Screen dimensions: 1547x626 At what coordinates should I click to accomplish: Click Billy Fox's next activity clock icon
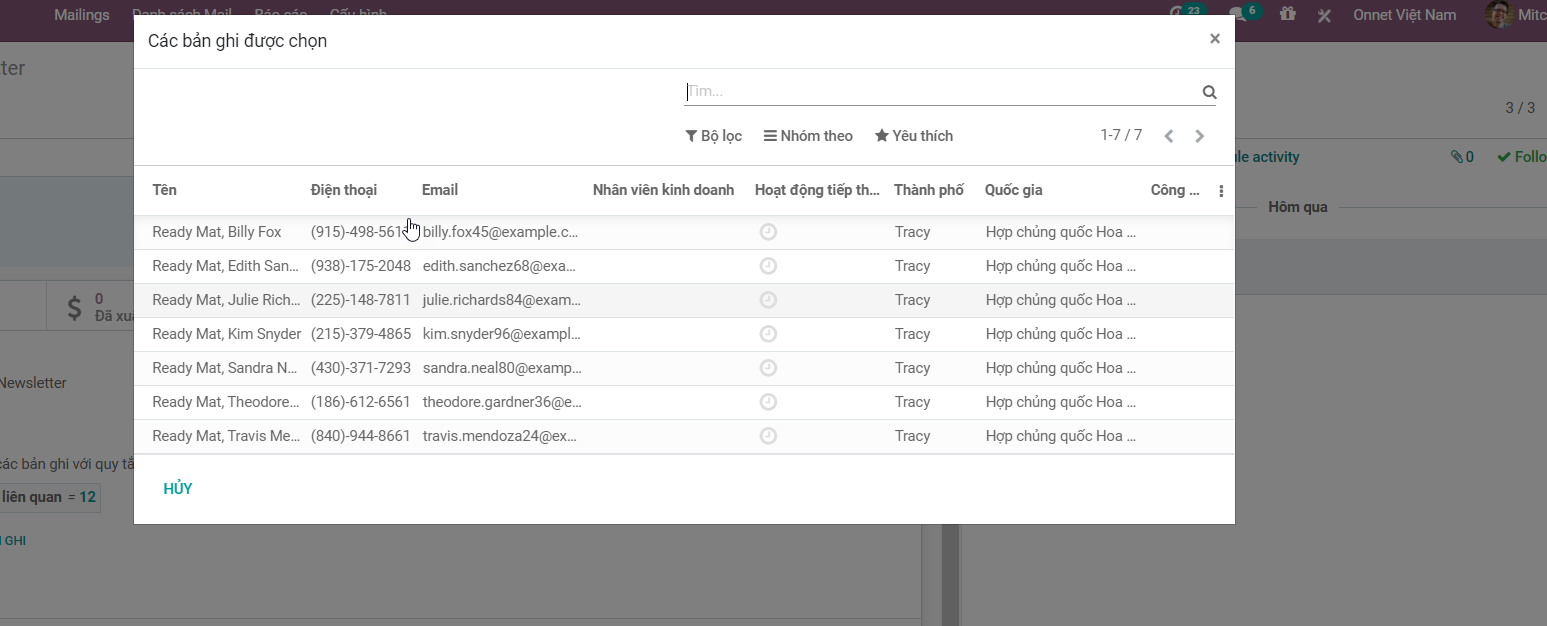click(x=768, y=232)
